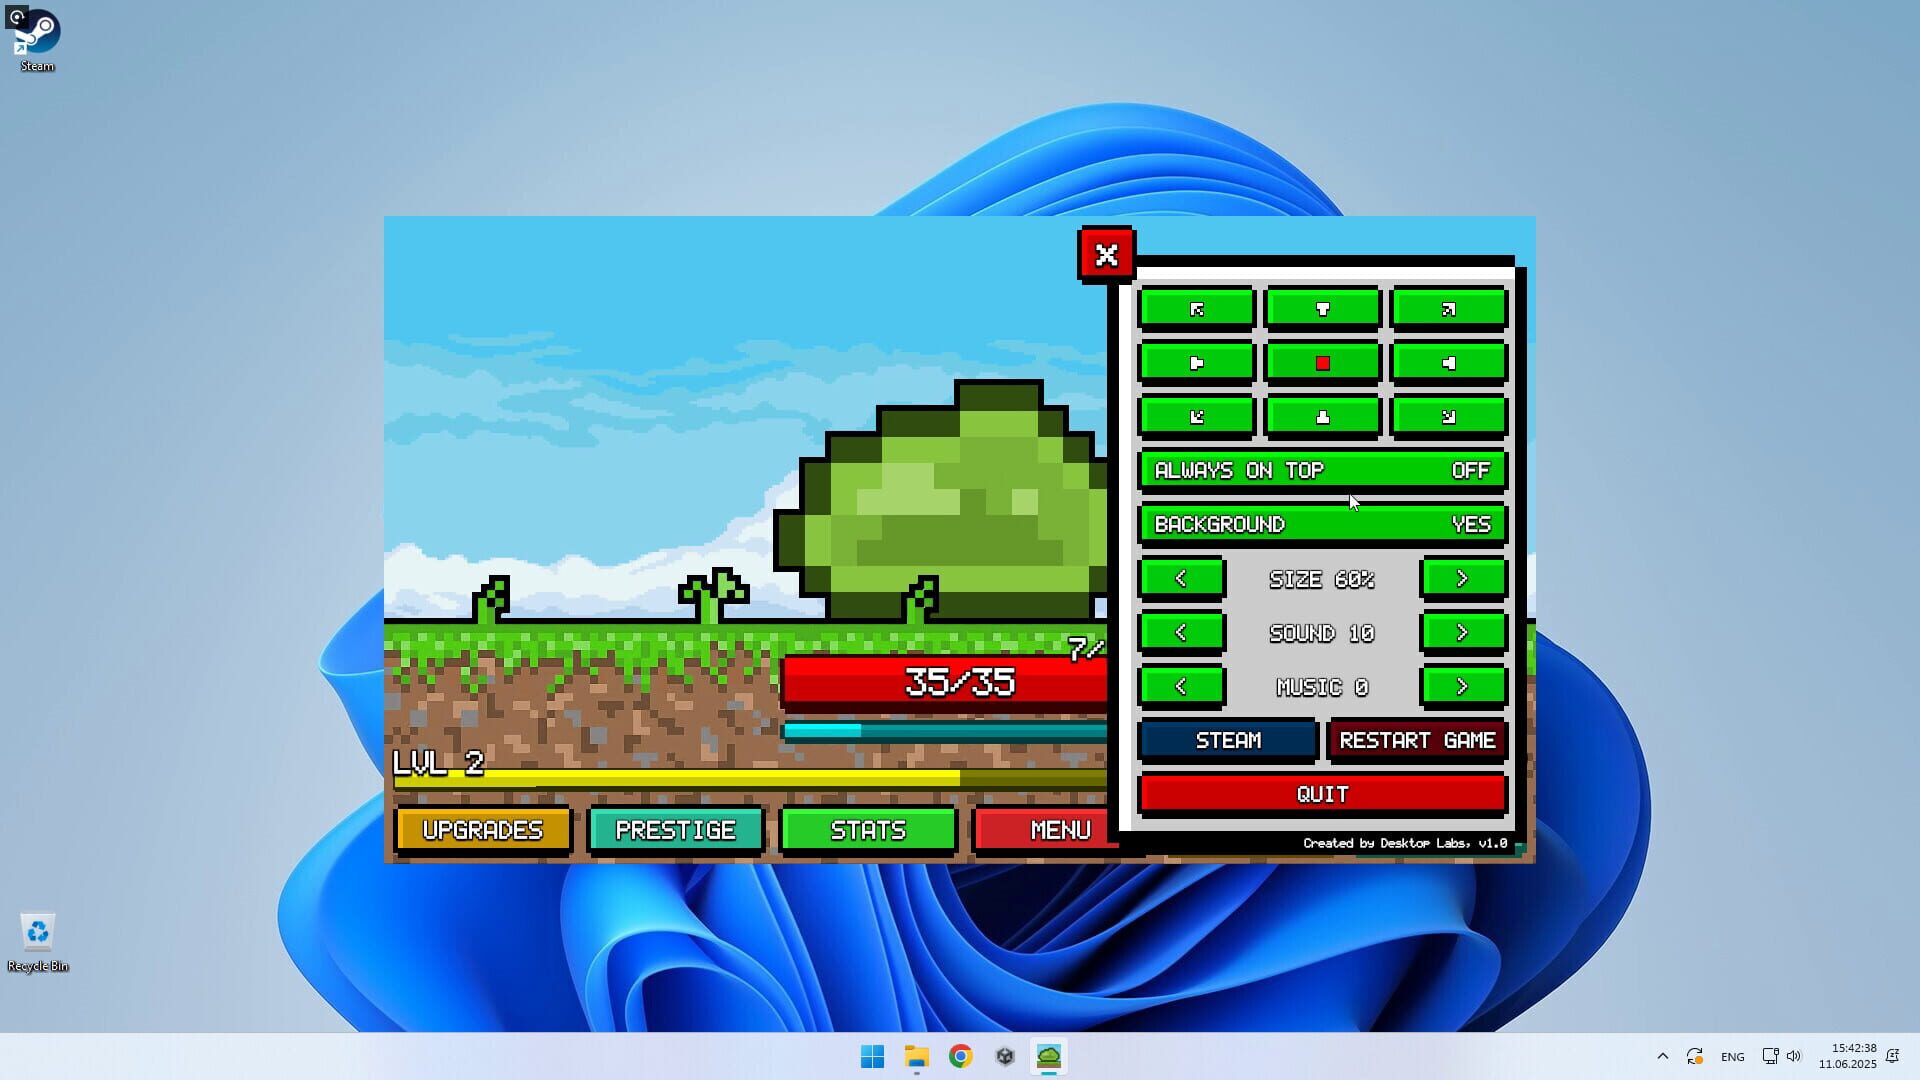Click the move-up window position icon
This screenshot has width=1920, height=1080.
coord(1322,309)
